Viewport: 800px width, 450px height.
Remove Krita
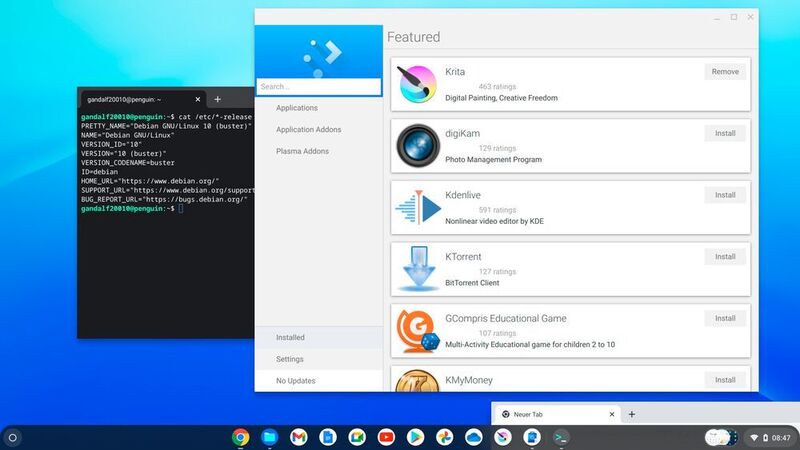click(x=725, y=71)
